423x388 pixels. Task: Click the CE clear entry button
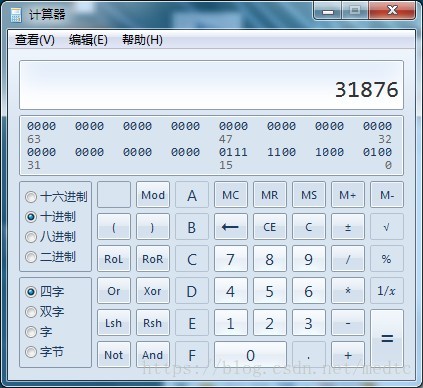pos(270,227)
